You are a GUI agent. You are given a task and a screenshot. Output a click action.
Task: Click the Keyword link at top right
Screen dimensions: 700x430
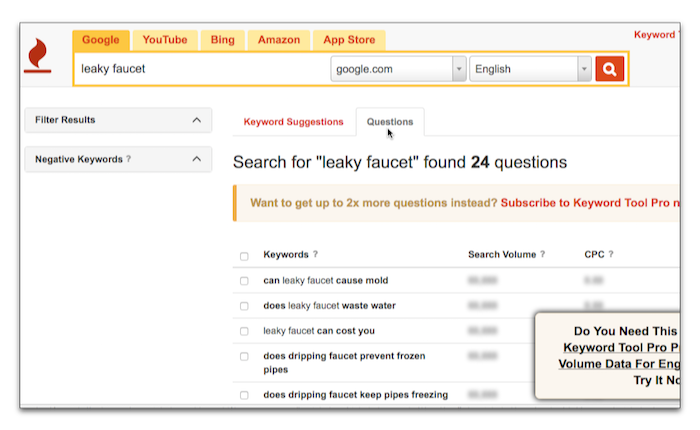[656, 35]
